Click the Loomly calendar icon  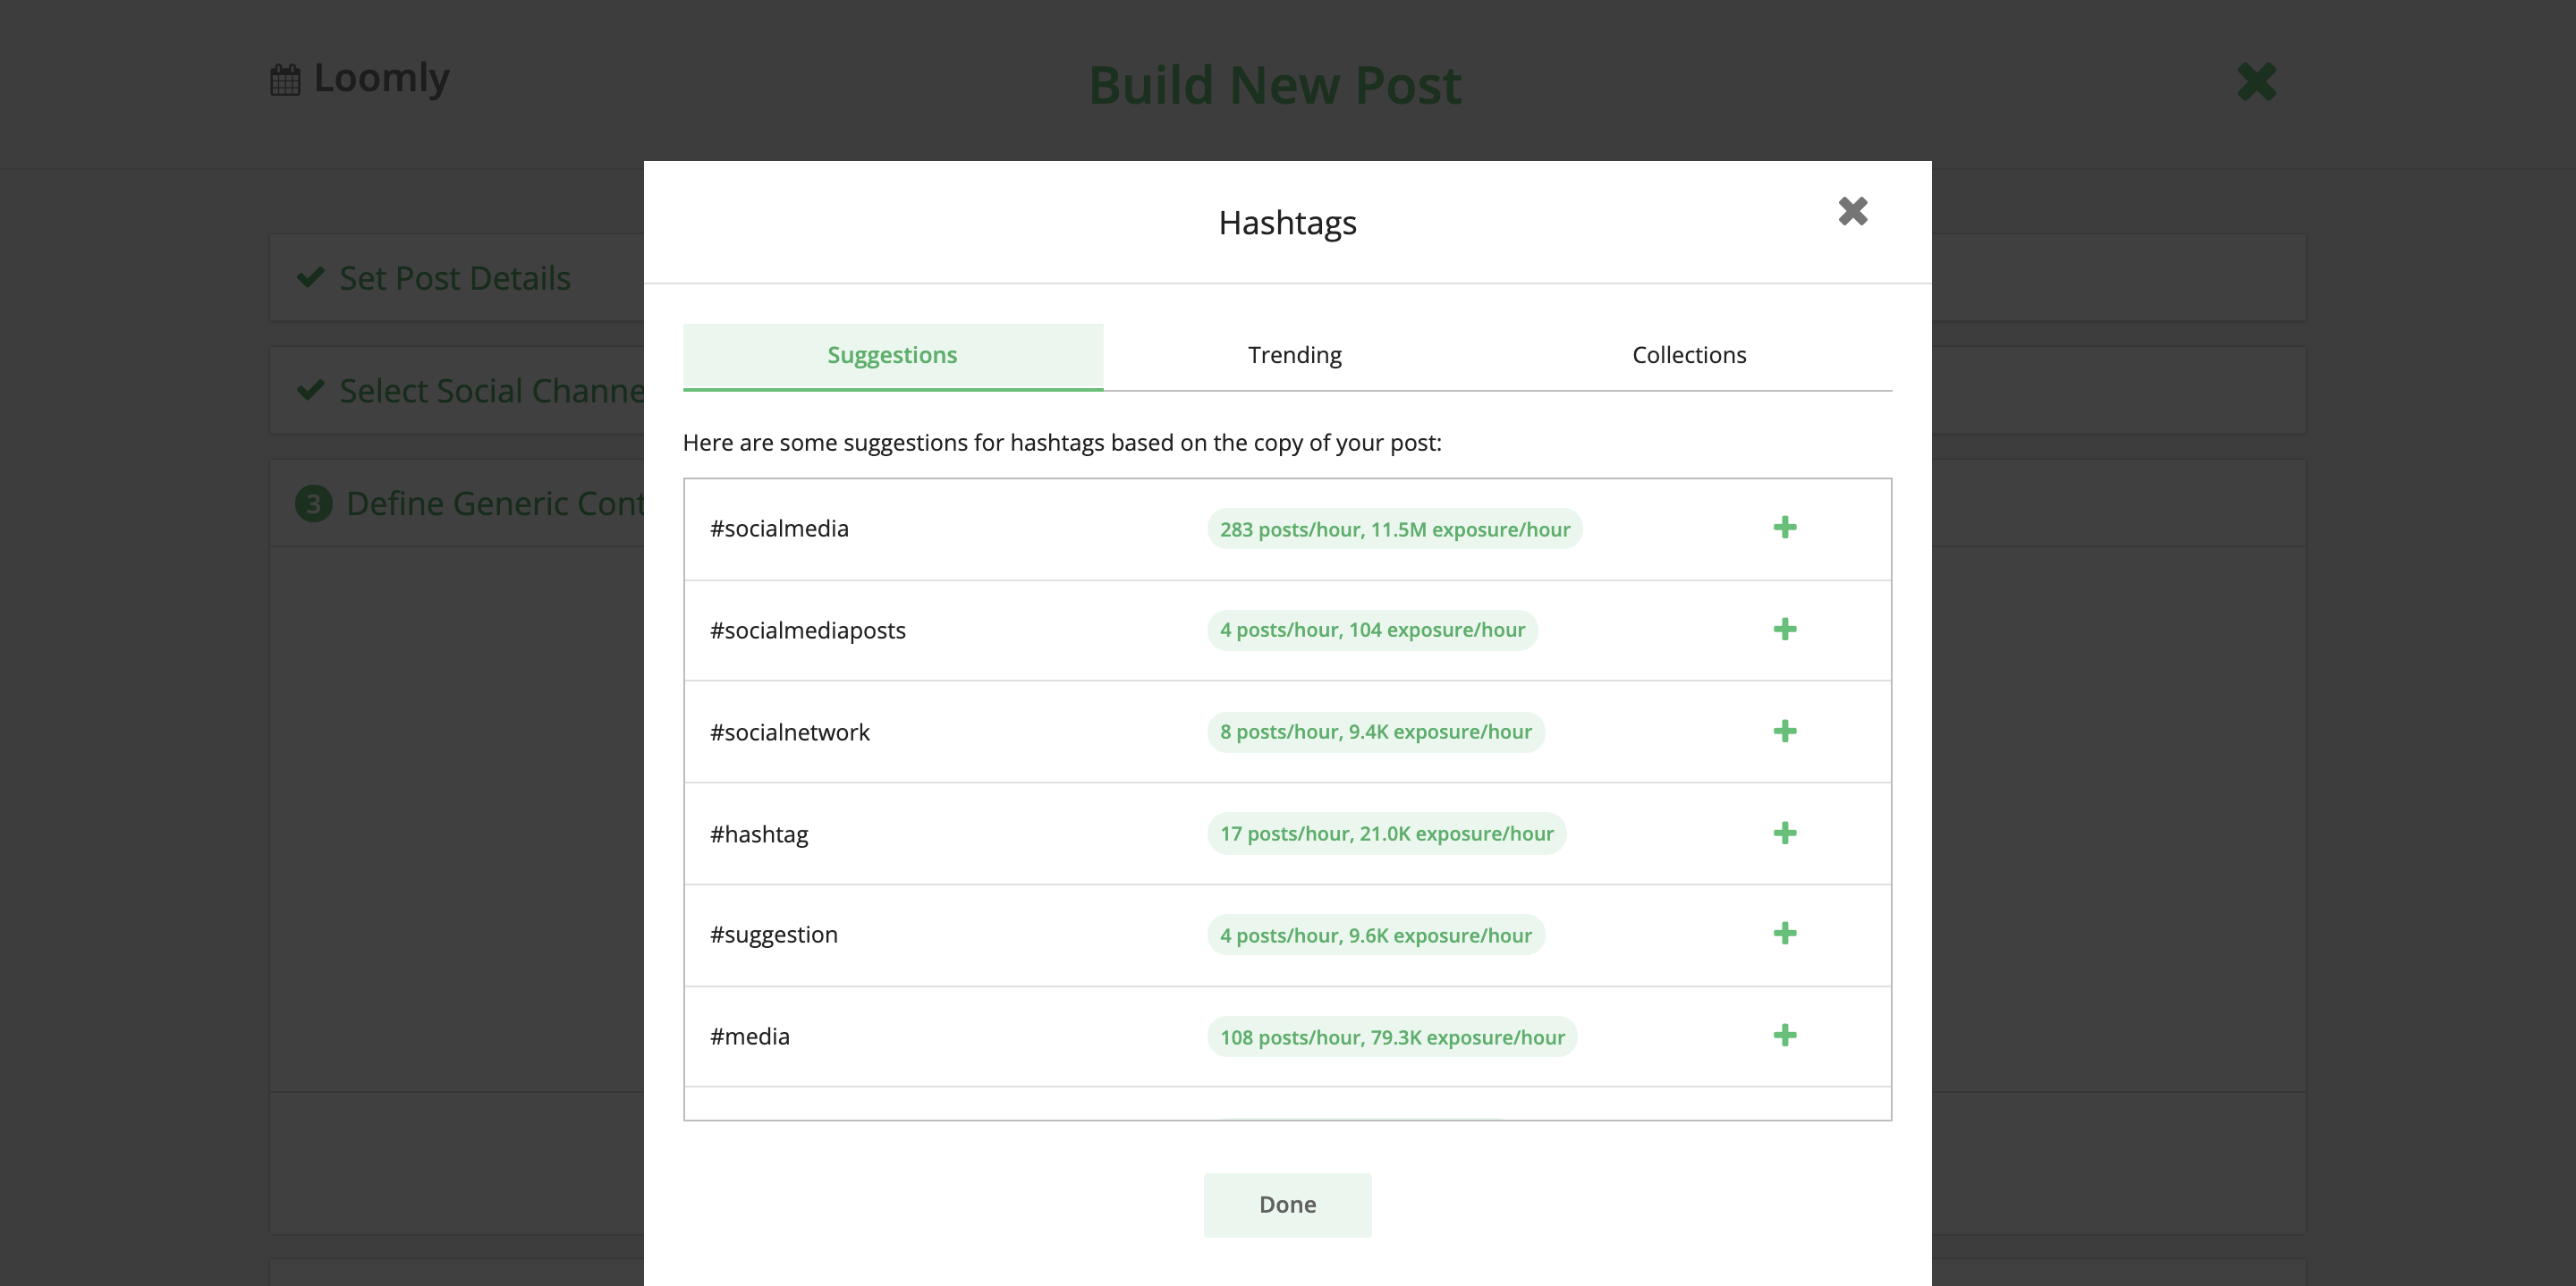[x=286, y=78]
